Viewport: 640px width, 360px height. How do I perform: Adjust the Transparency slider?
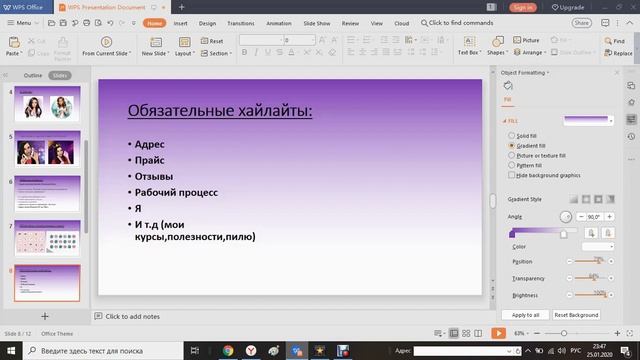tap(590, 278)
